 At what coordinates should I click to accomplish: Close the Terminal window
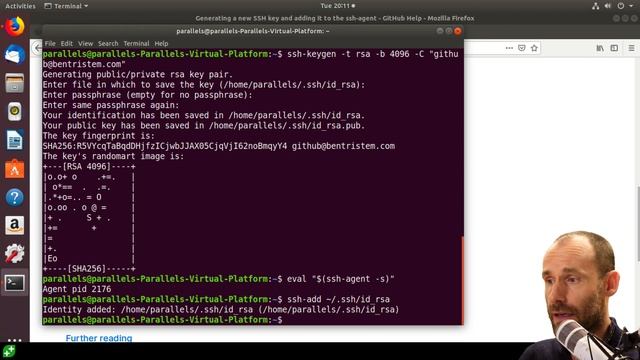pos(458,31)
